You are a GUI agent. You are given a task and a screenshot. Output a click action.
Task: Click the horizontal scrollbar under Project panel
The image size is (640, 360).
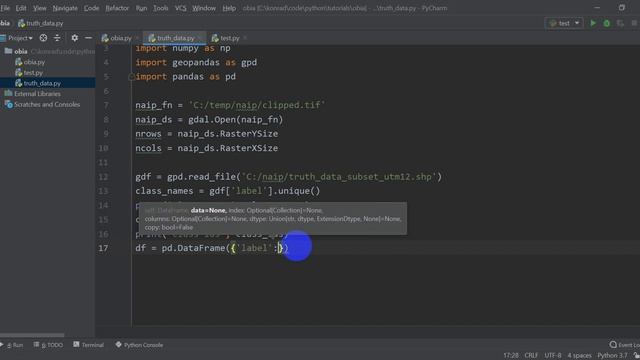tap(32, 335)
